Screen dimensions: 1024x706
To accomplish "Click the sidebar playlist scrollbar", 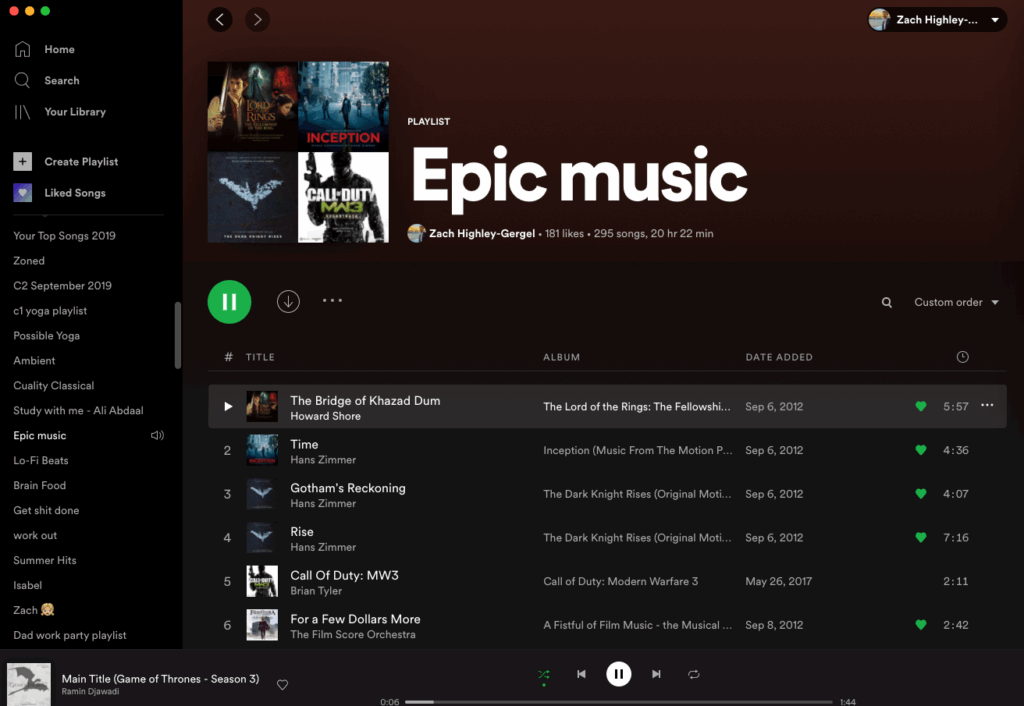I will pos(178,335).
